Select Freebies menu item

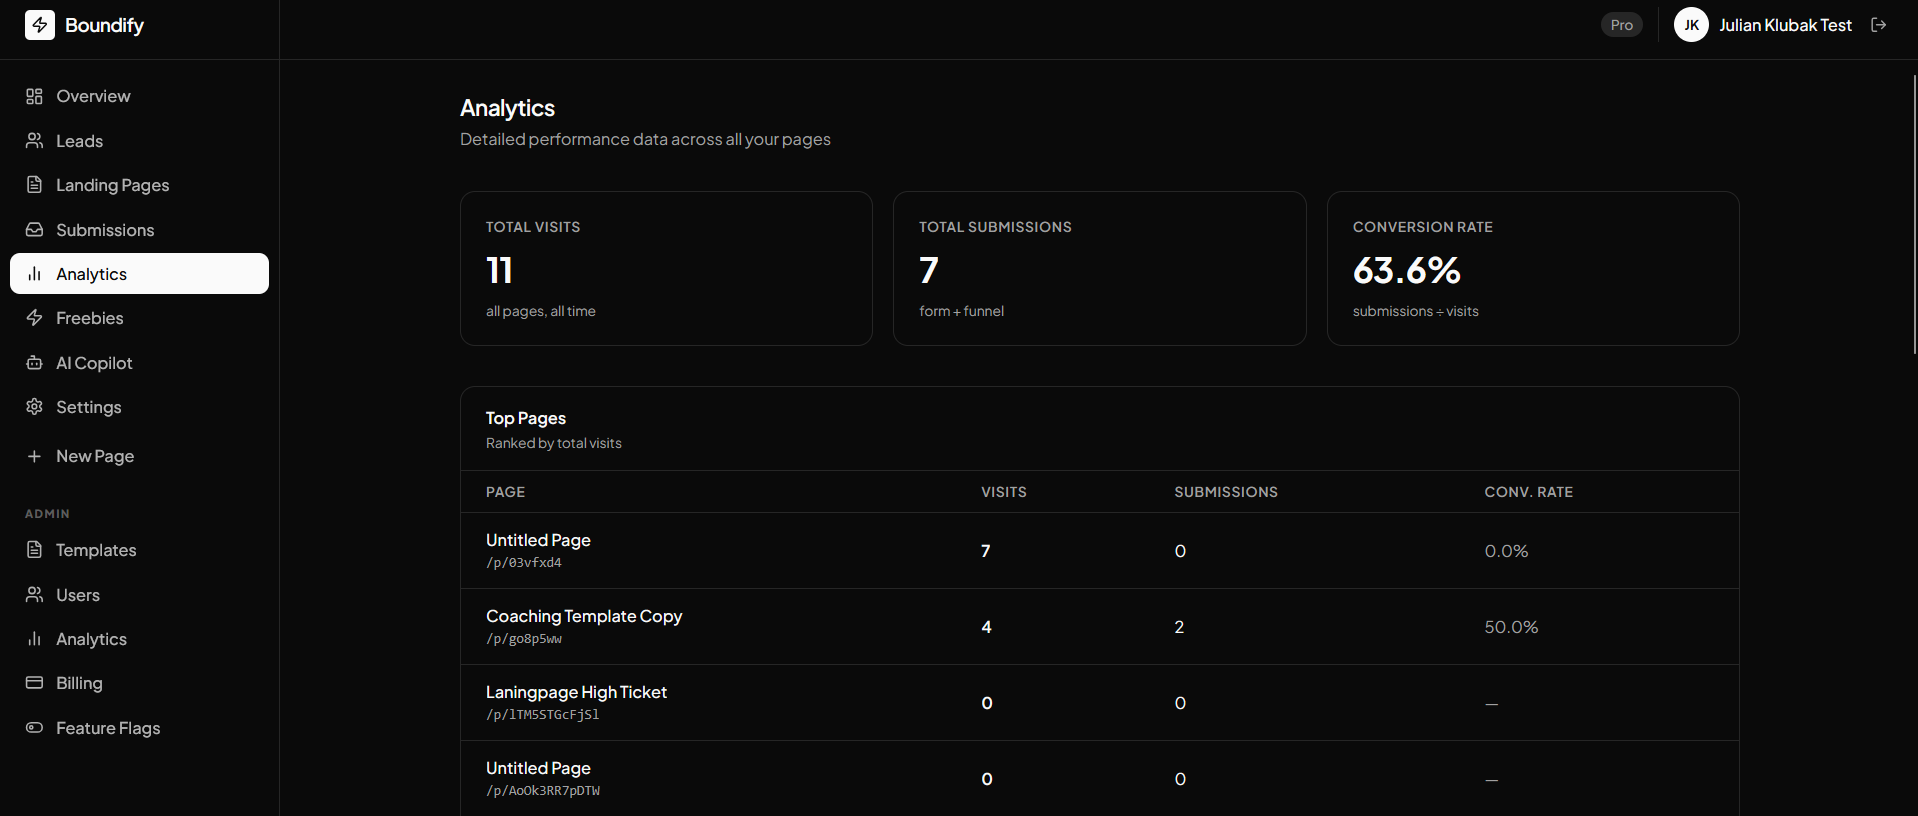pyautogui.click(x=139, y=318)
